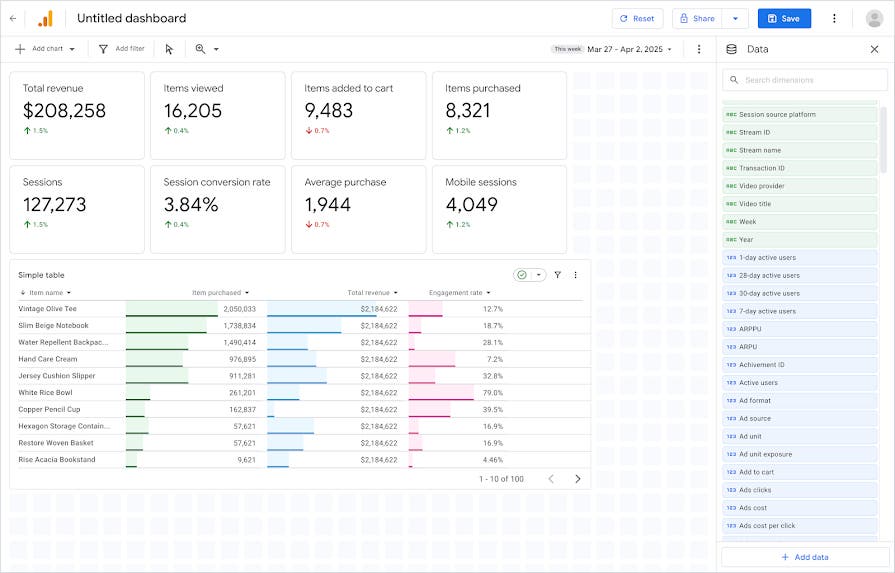This screenshot has height=573, width=895.
Task: Select the pointer selection tool
Action: pyautogui.click(x=169, y=49)
